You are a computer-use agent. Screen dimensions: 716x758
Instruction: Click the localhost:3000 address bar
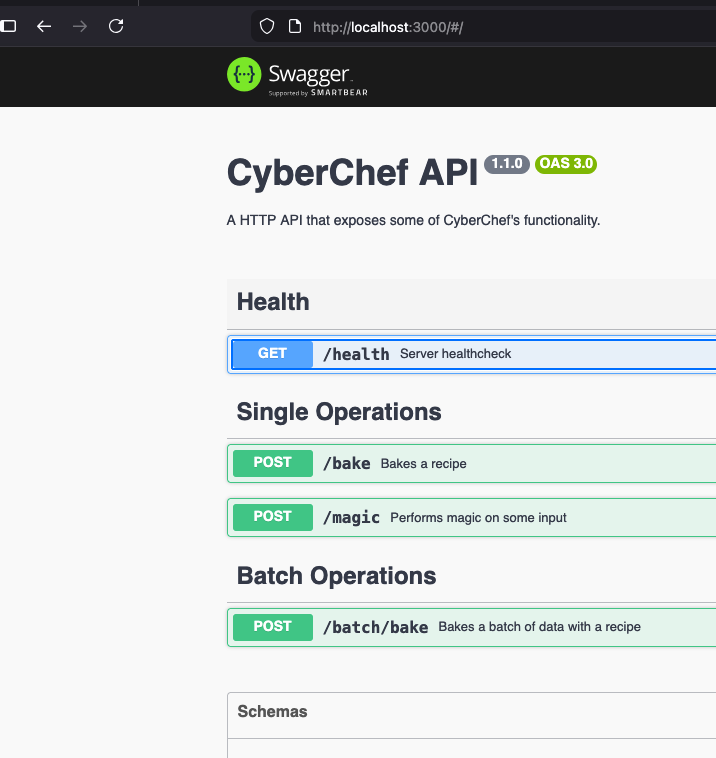pyautogui.click(x=483, y=27)
